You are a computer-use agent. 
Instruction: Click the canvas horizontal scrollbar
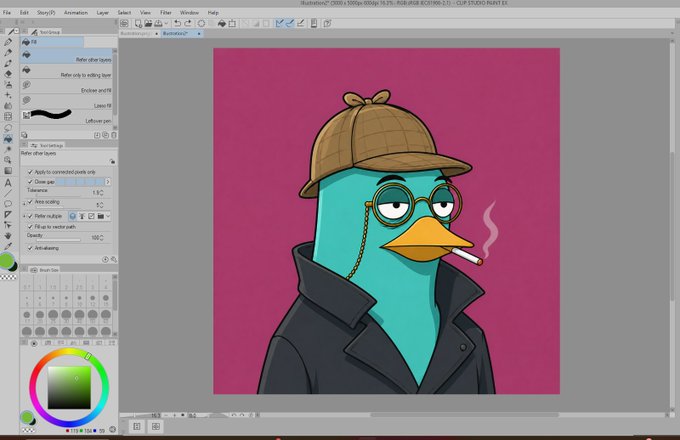pyautogui.click(x=464, y=415)
